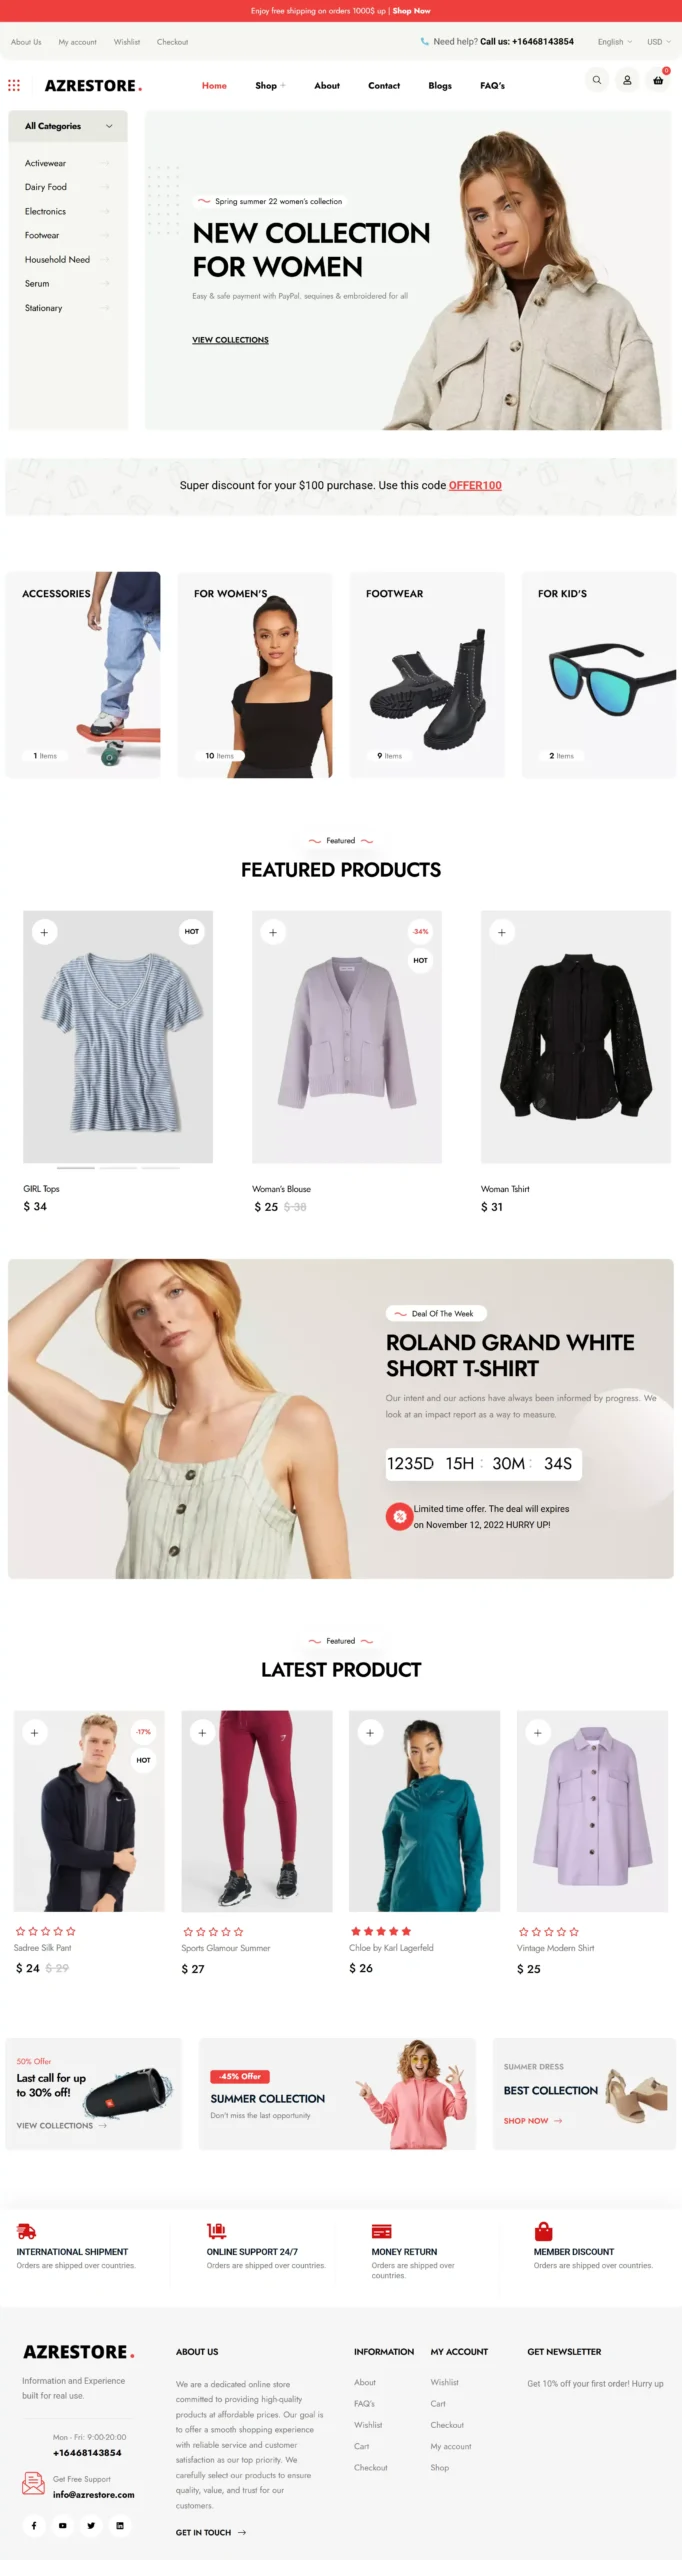Open the shopping cart basket icon
682x2560 pixels.
(658, 80)
